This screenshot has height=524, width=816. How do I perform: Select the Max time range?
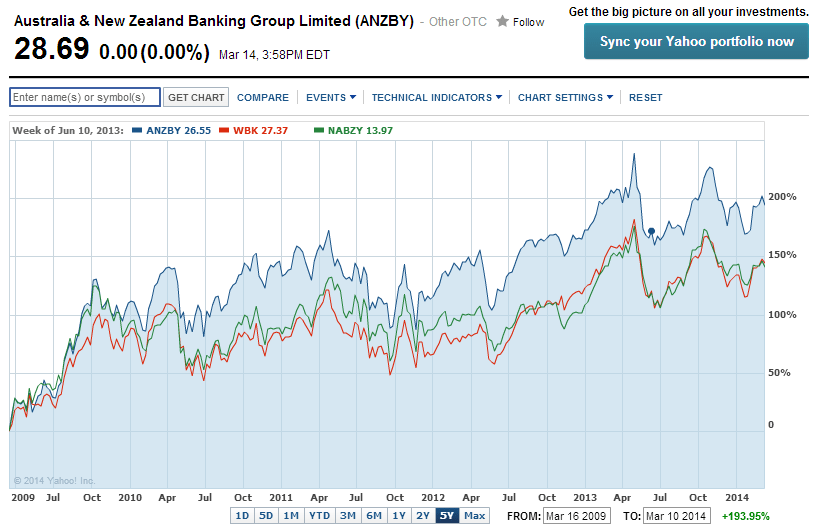click(x=474, y=516)
